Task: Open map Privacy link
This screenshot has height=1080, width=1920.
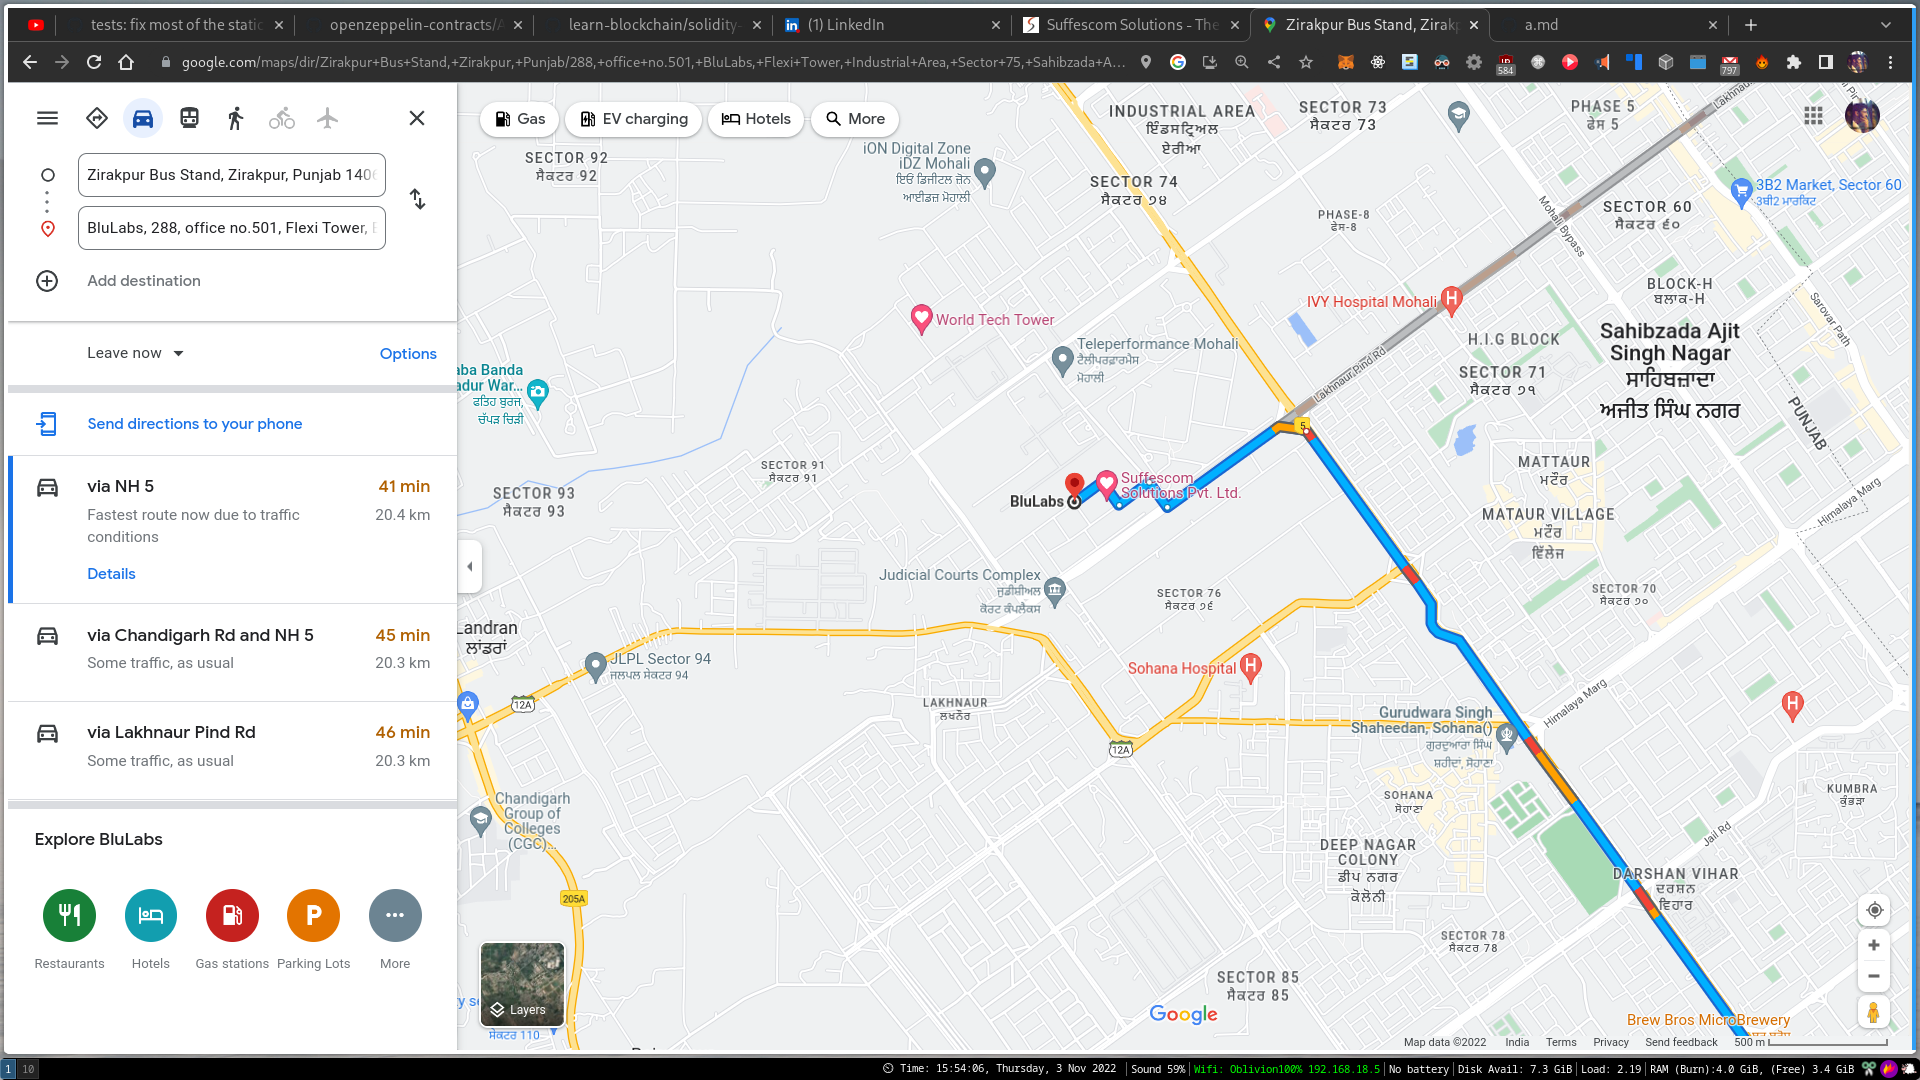Action: click(1610, 1042)
